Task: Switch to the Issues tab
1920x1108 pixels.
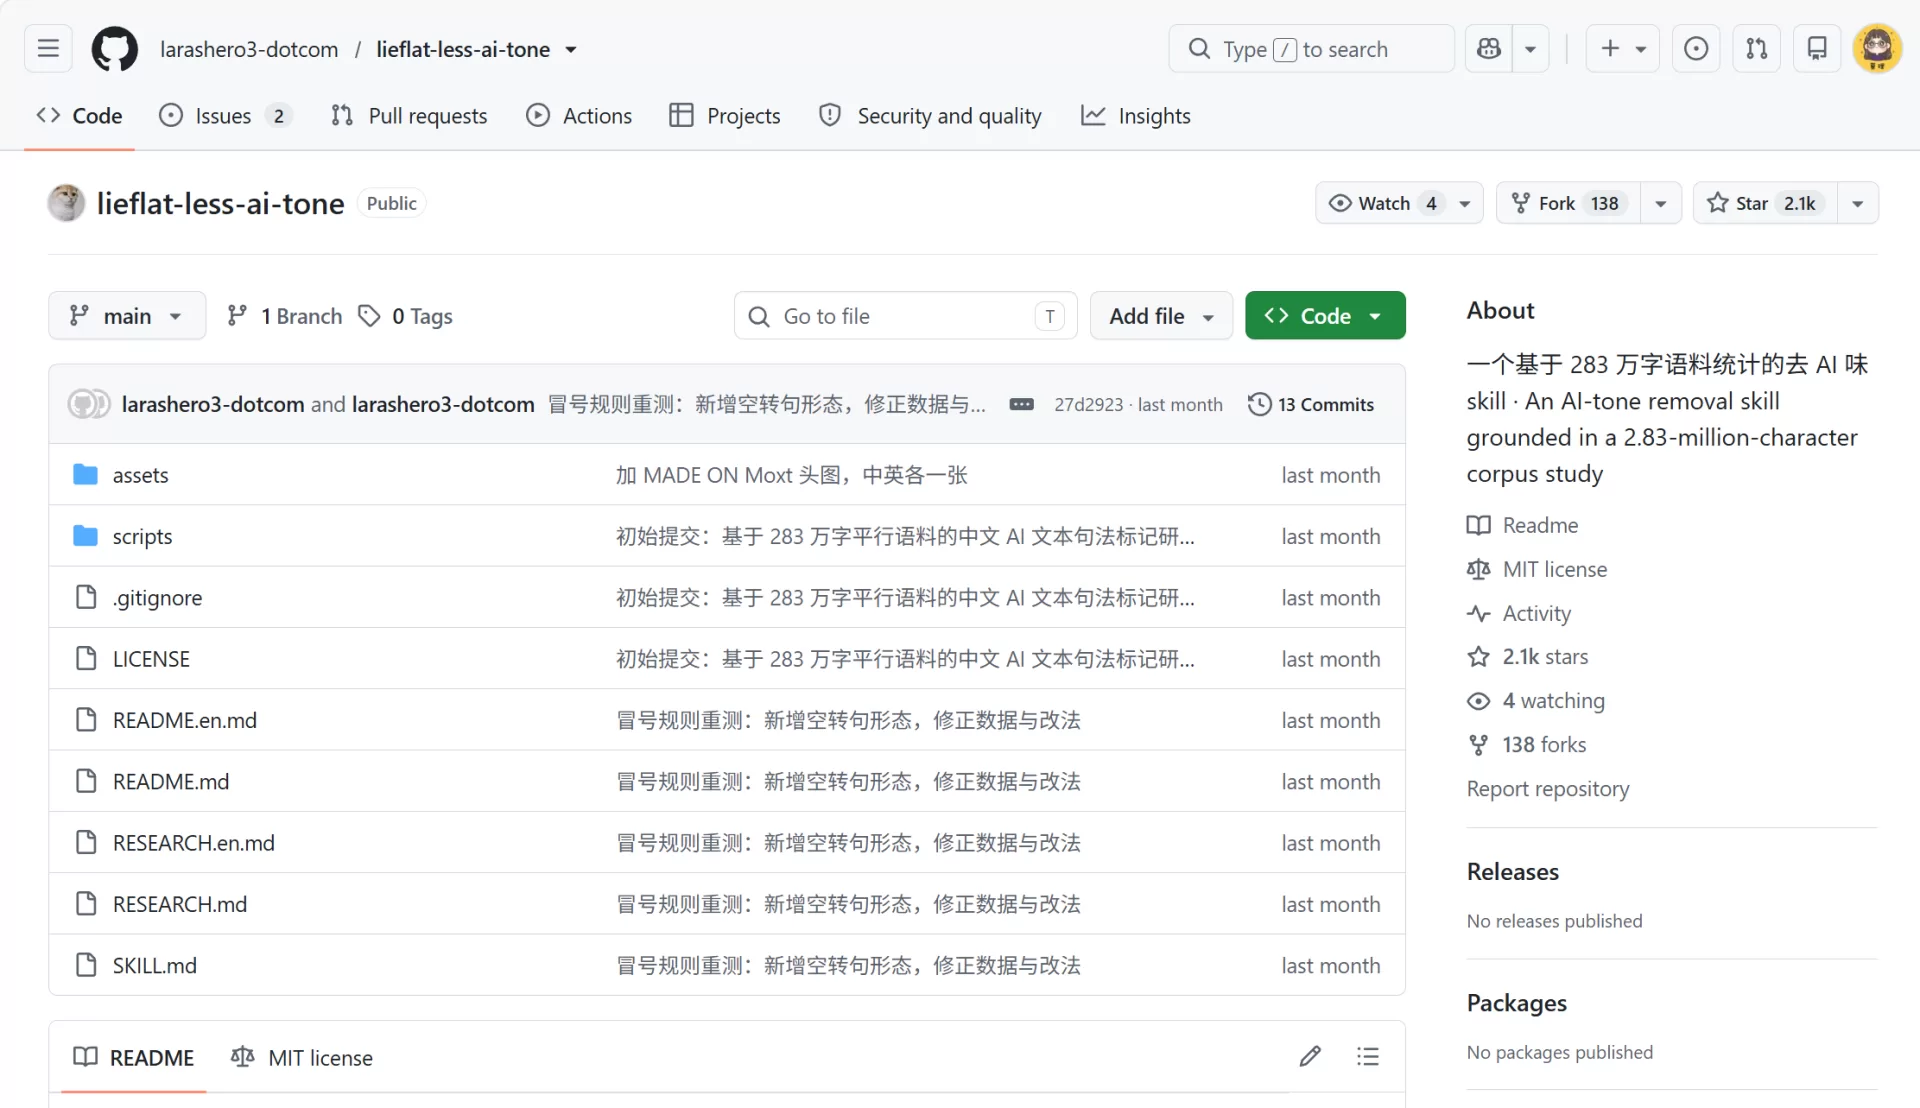Action: 225,116
